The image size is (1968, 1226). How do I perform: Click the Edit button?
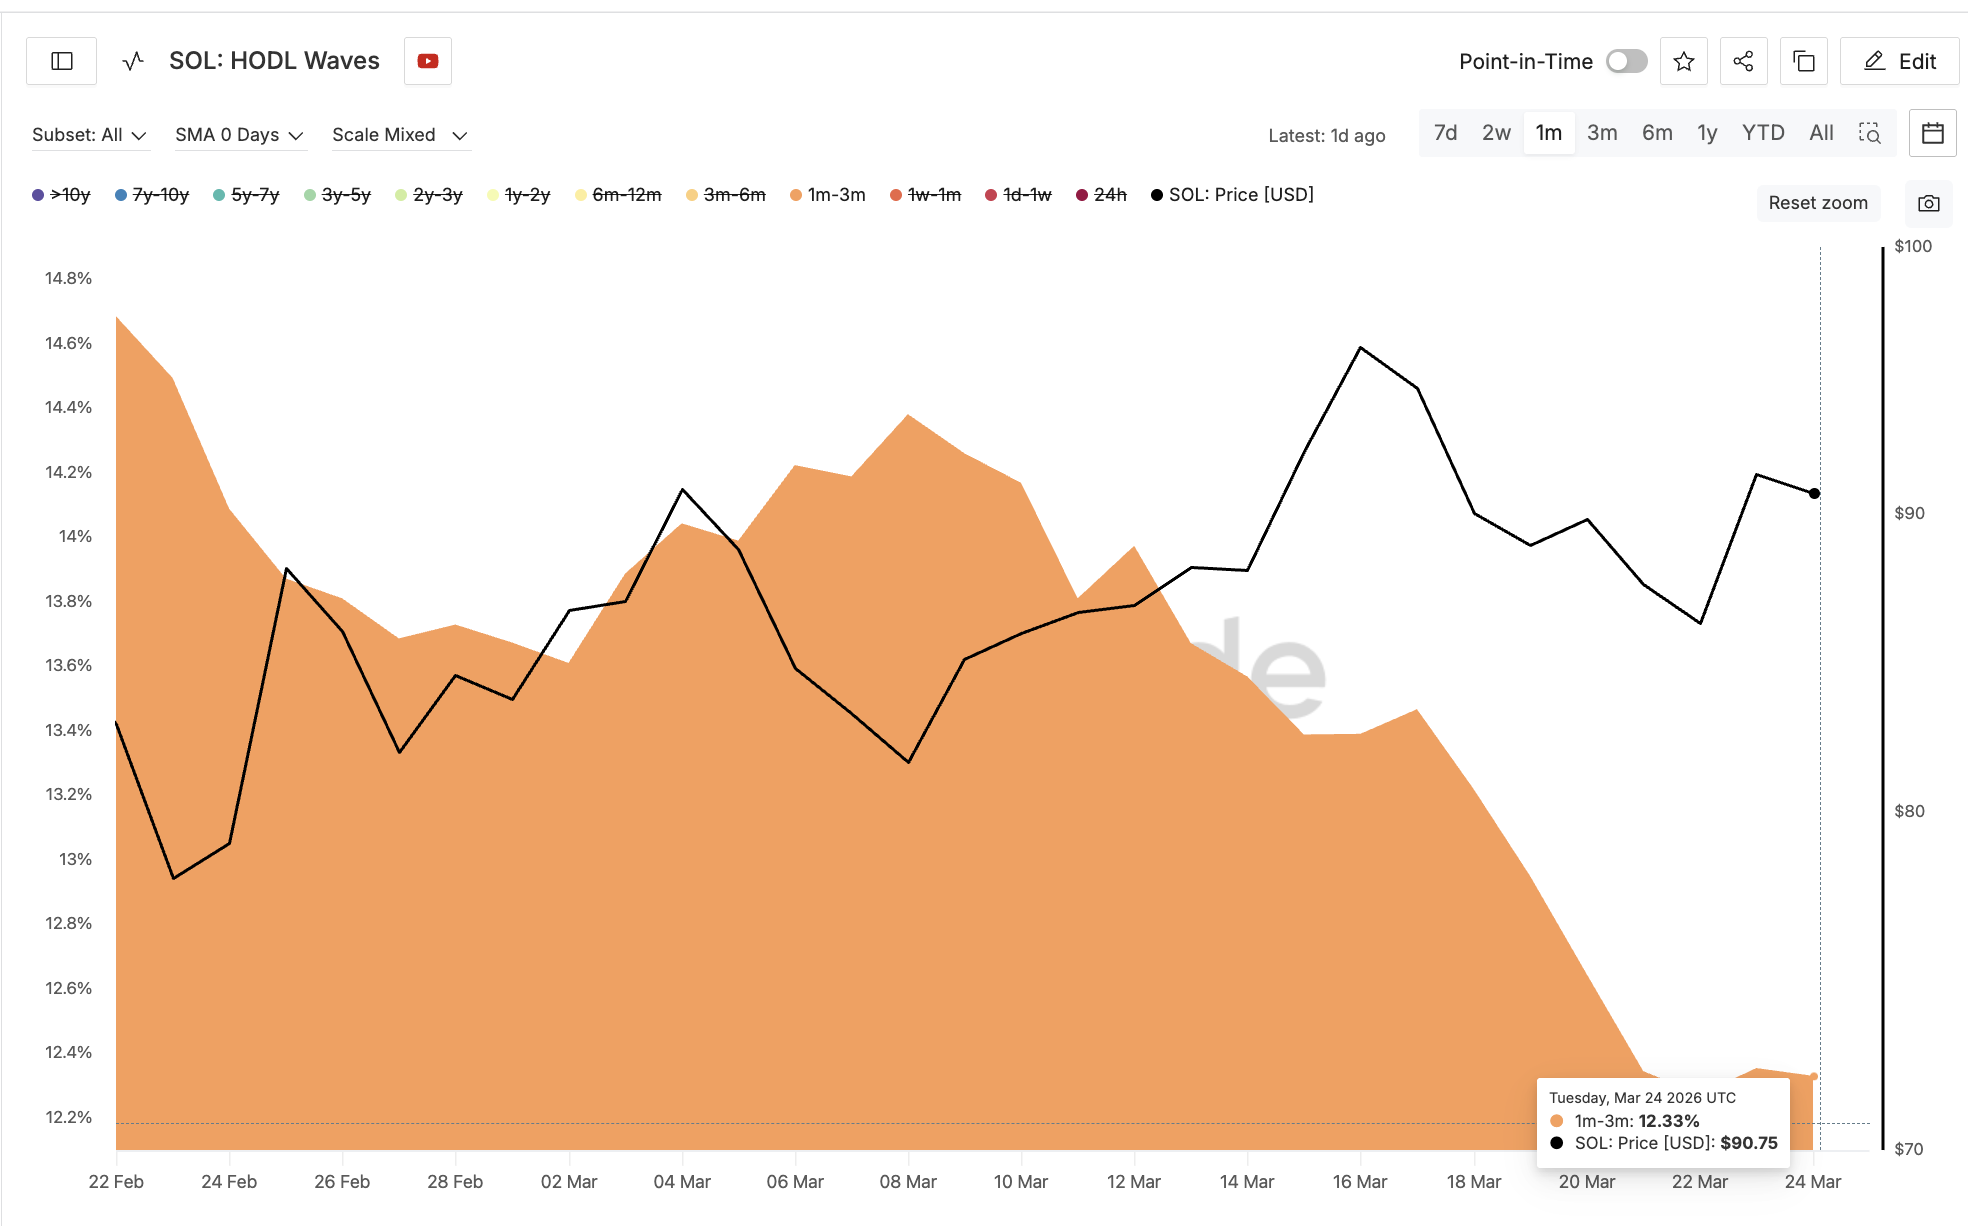(1900, 61)
